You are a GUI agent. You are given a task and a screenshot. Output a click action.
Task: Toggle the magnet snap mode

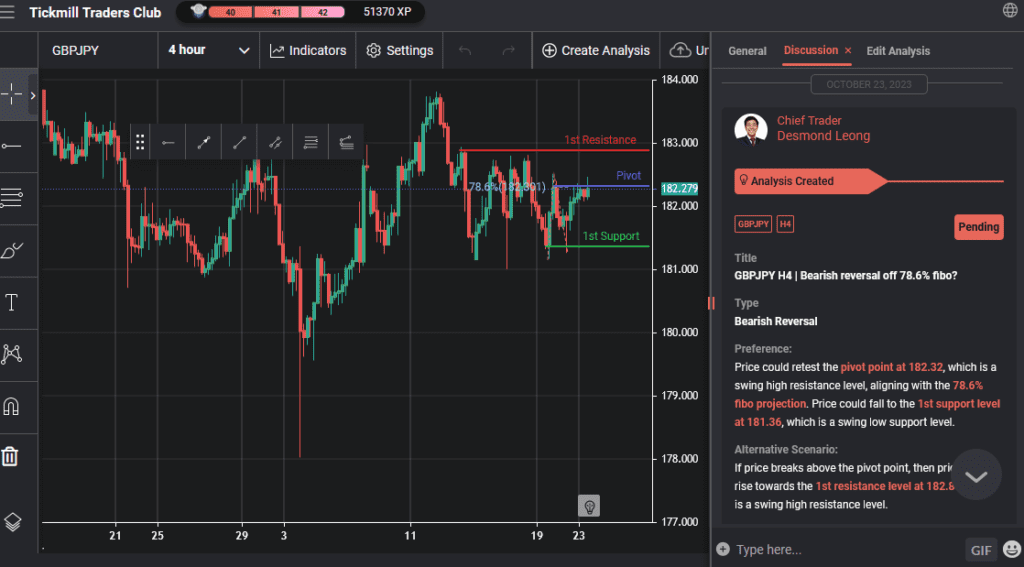[12, 406]
